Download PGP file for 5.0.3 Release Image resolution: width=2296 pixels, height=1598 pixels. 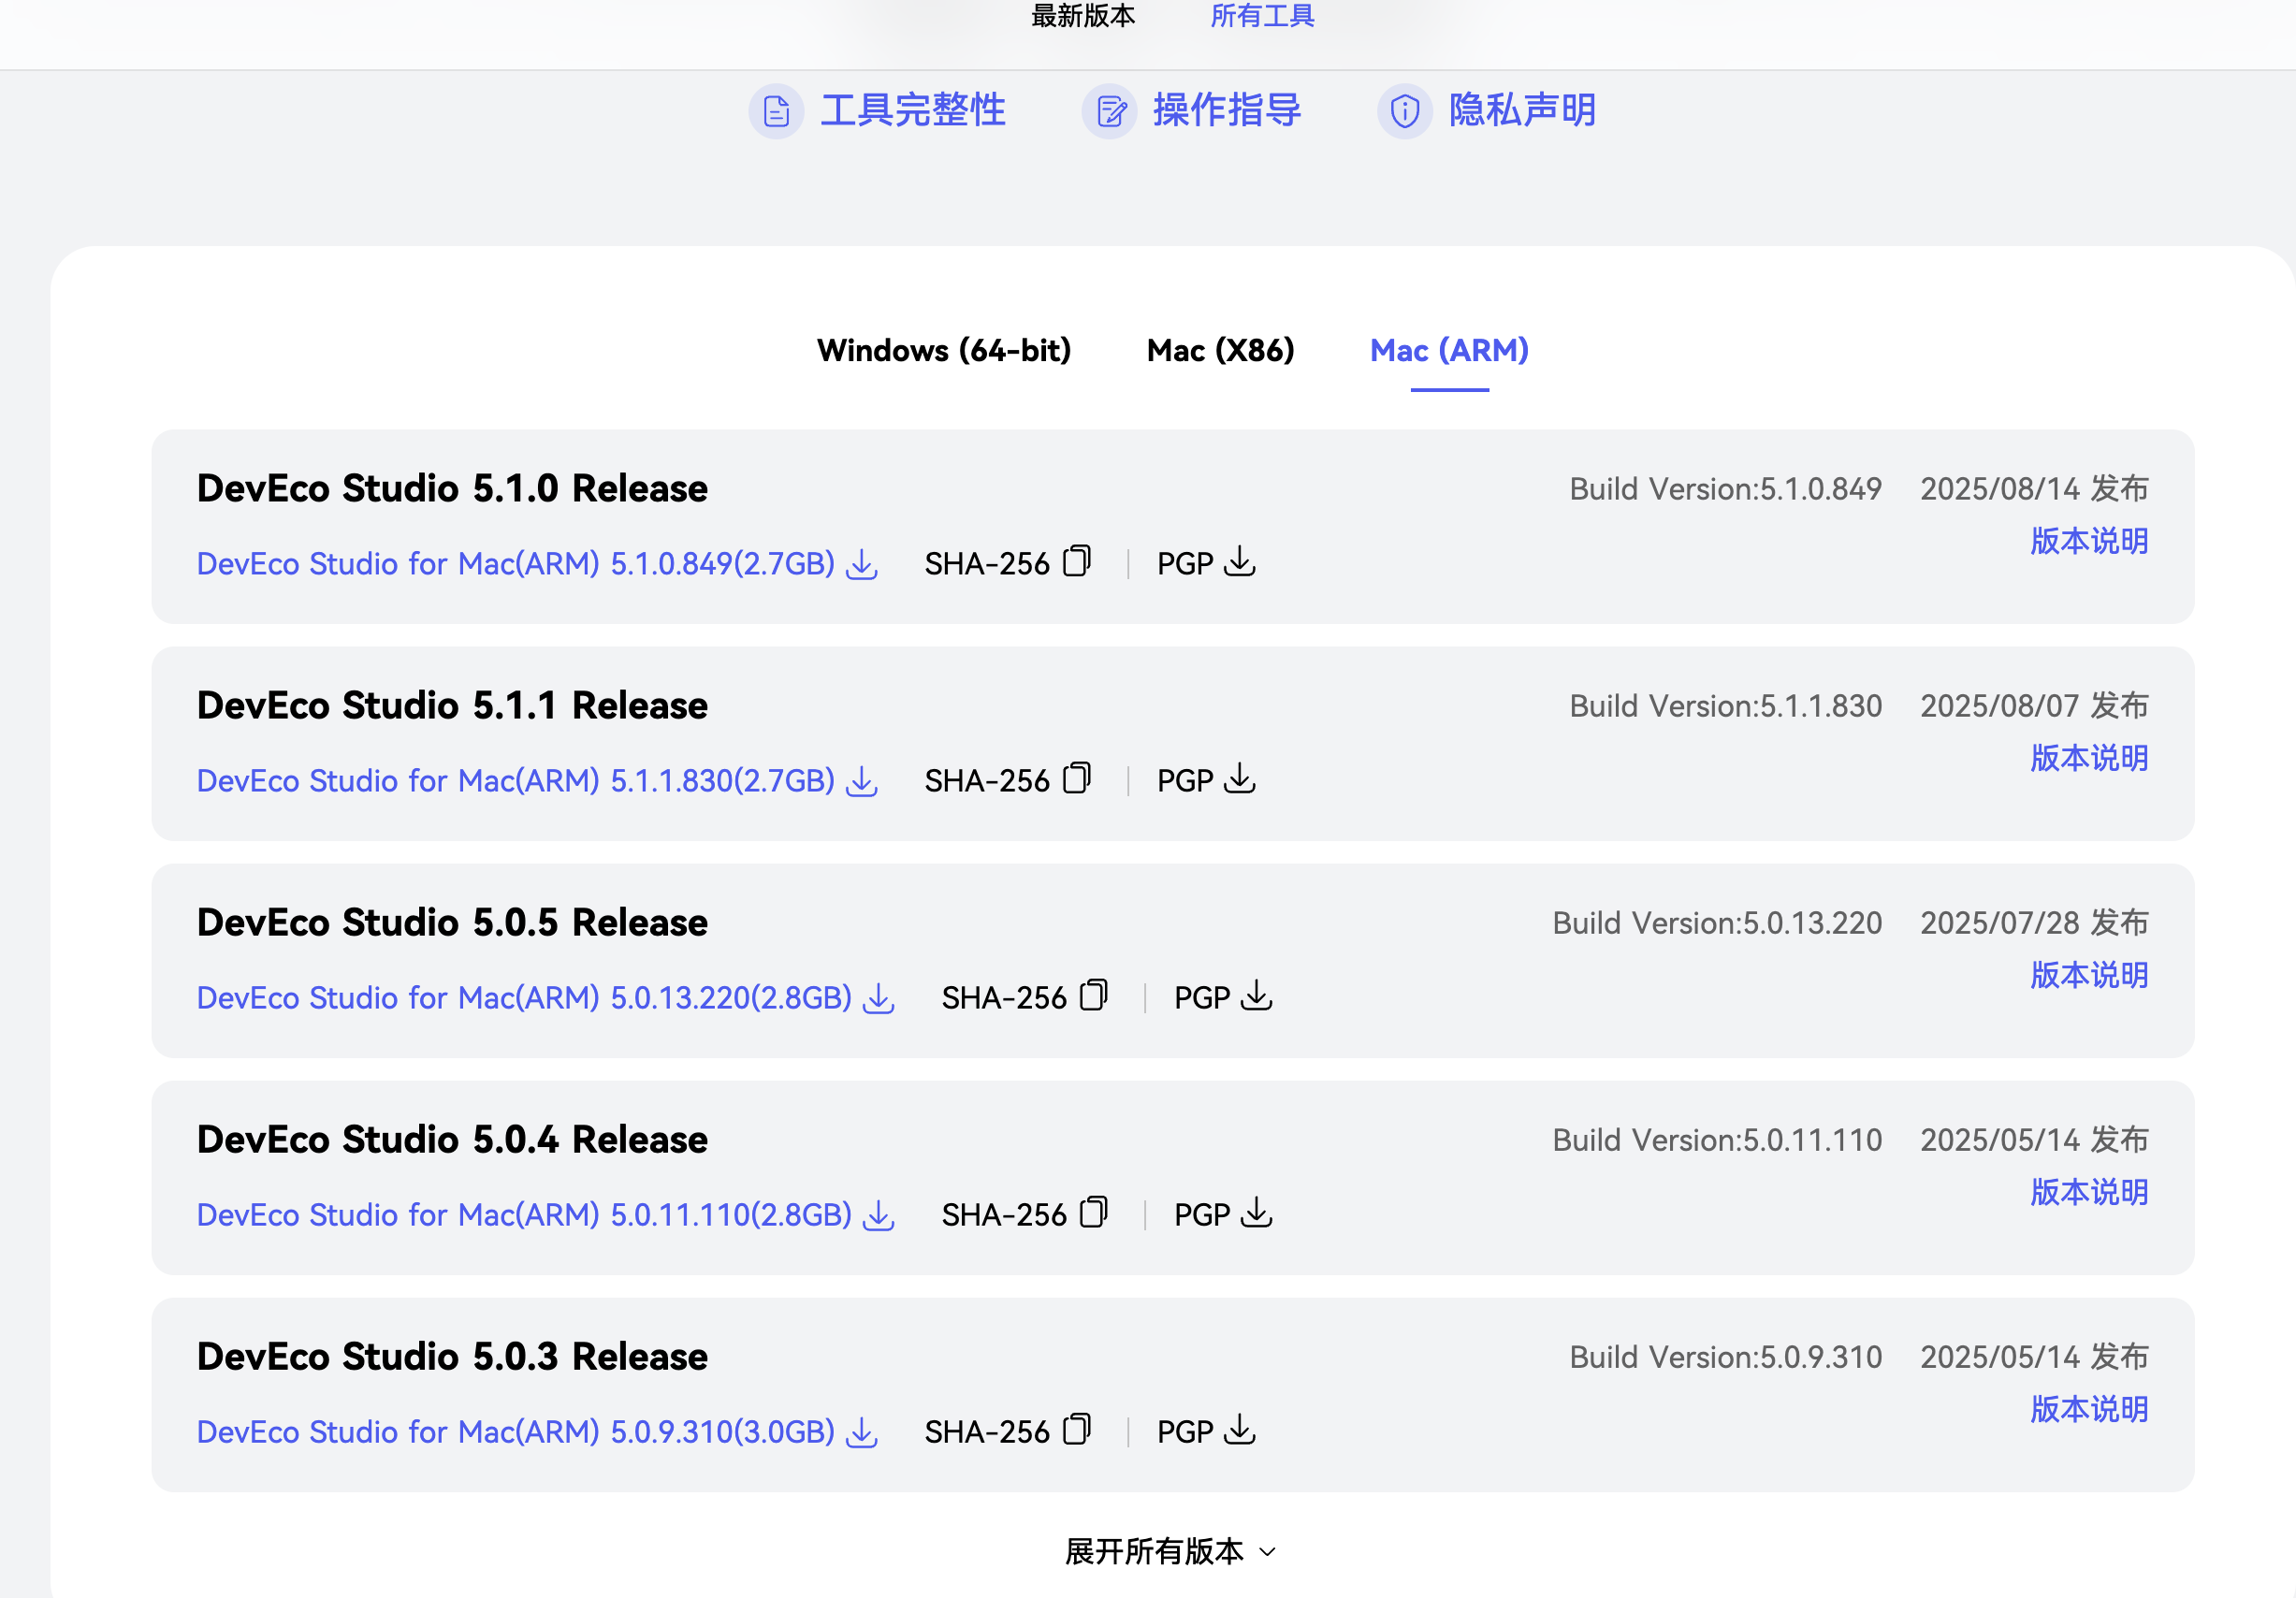tap(1240, 1430)
